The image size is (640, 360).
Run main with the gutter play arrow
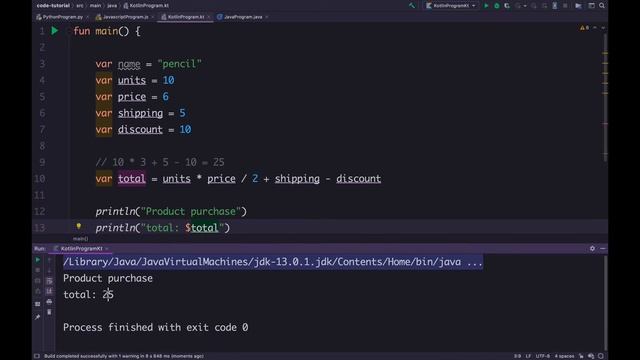(x=54, y=31)
